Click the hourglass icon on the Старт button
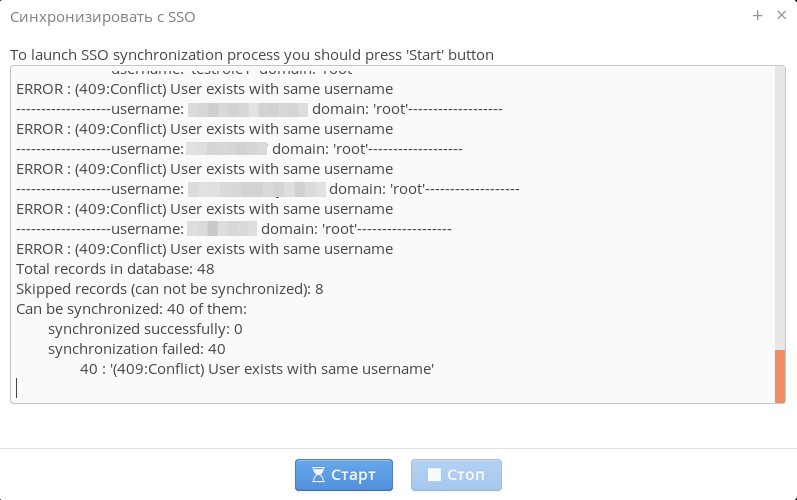 318,475
